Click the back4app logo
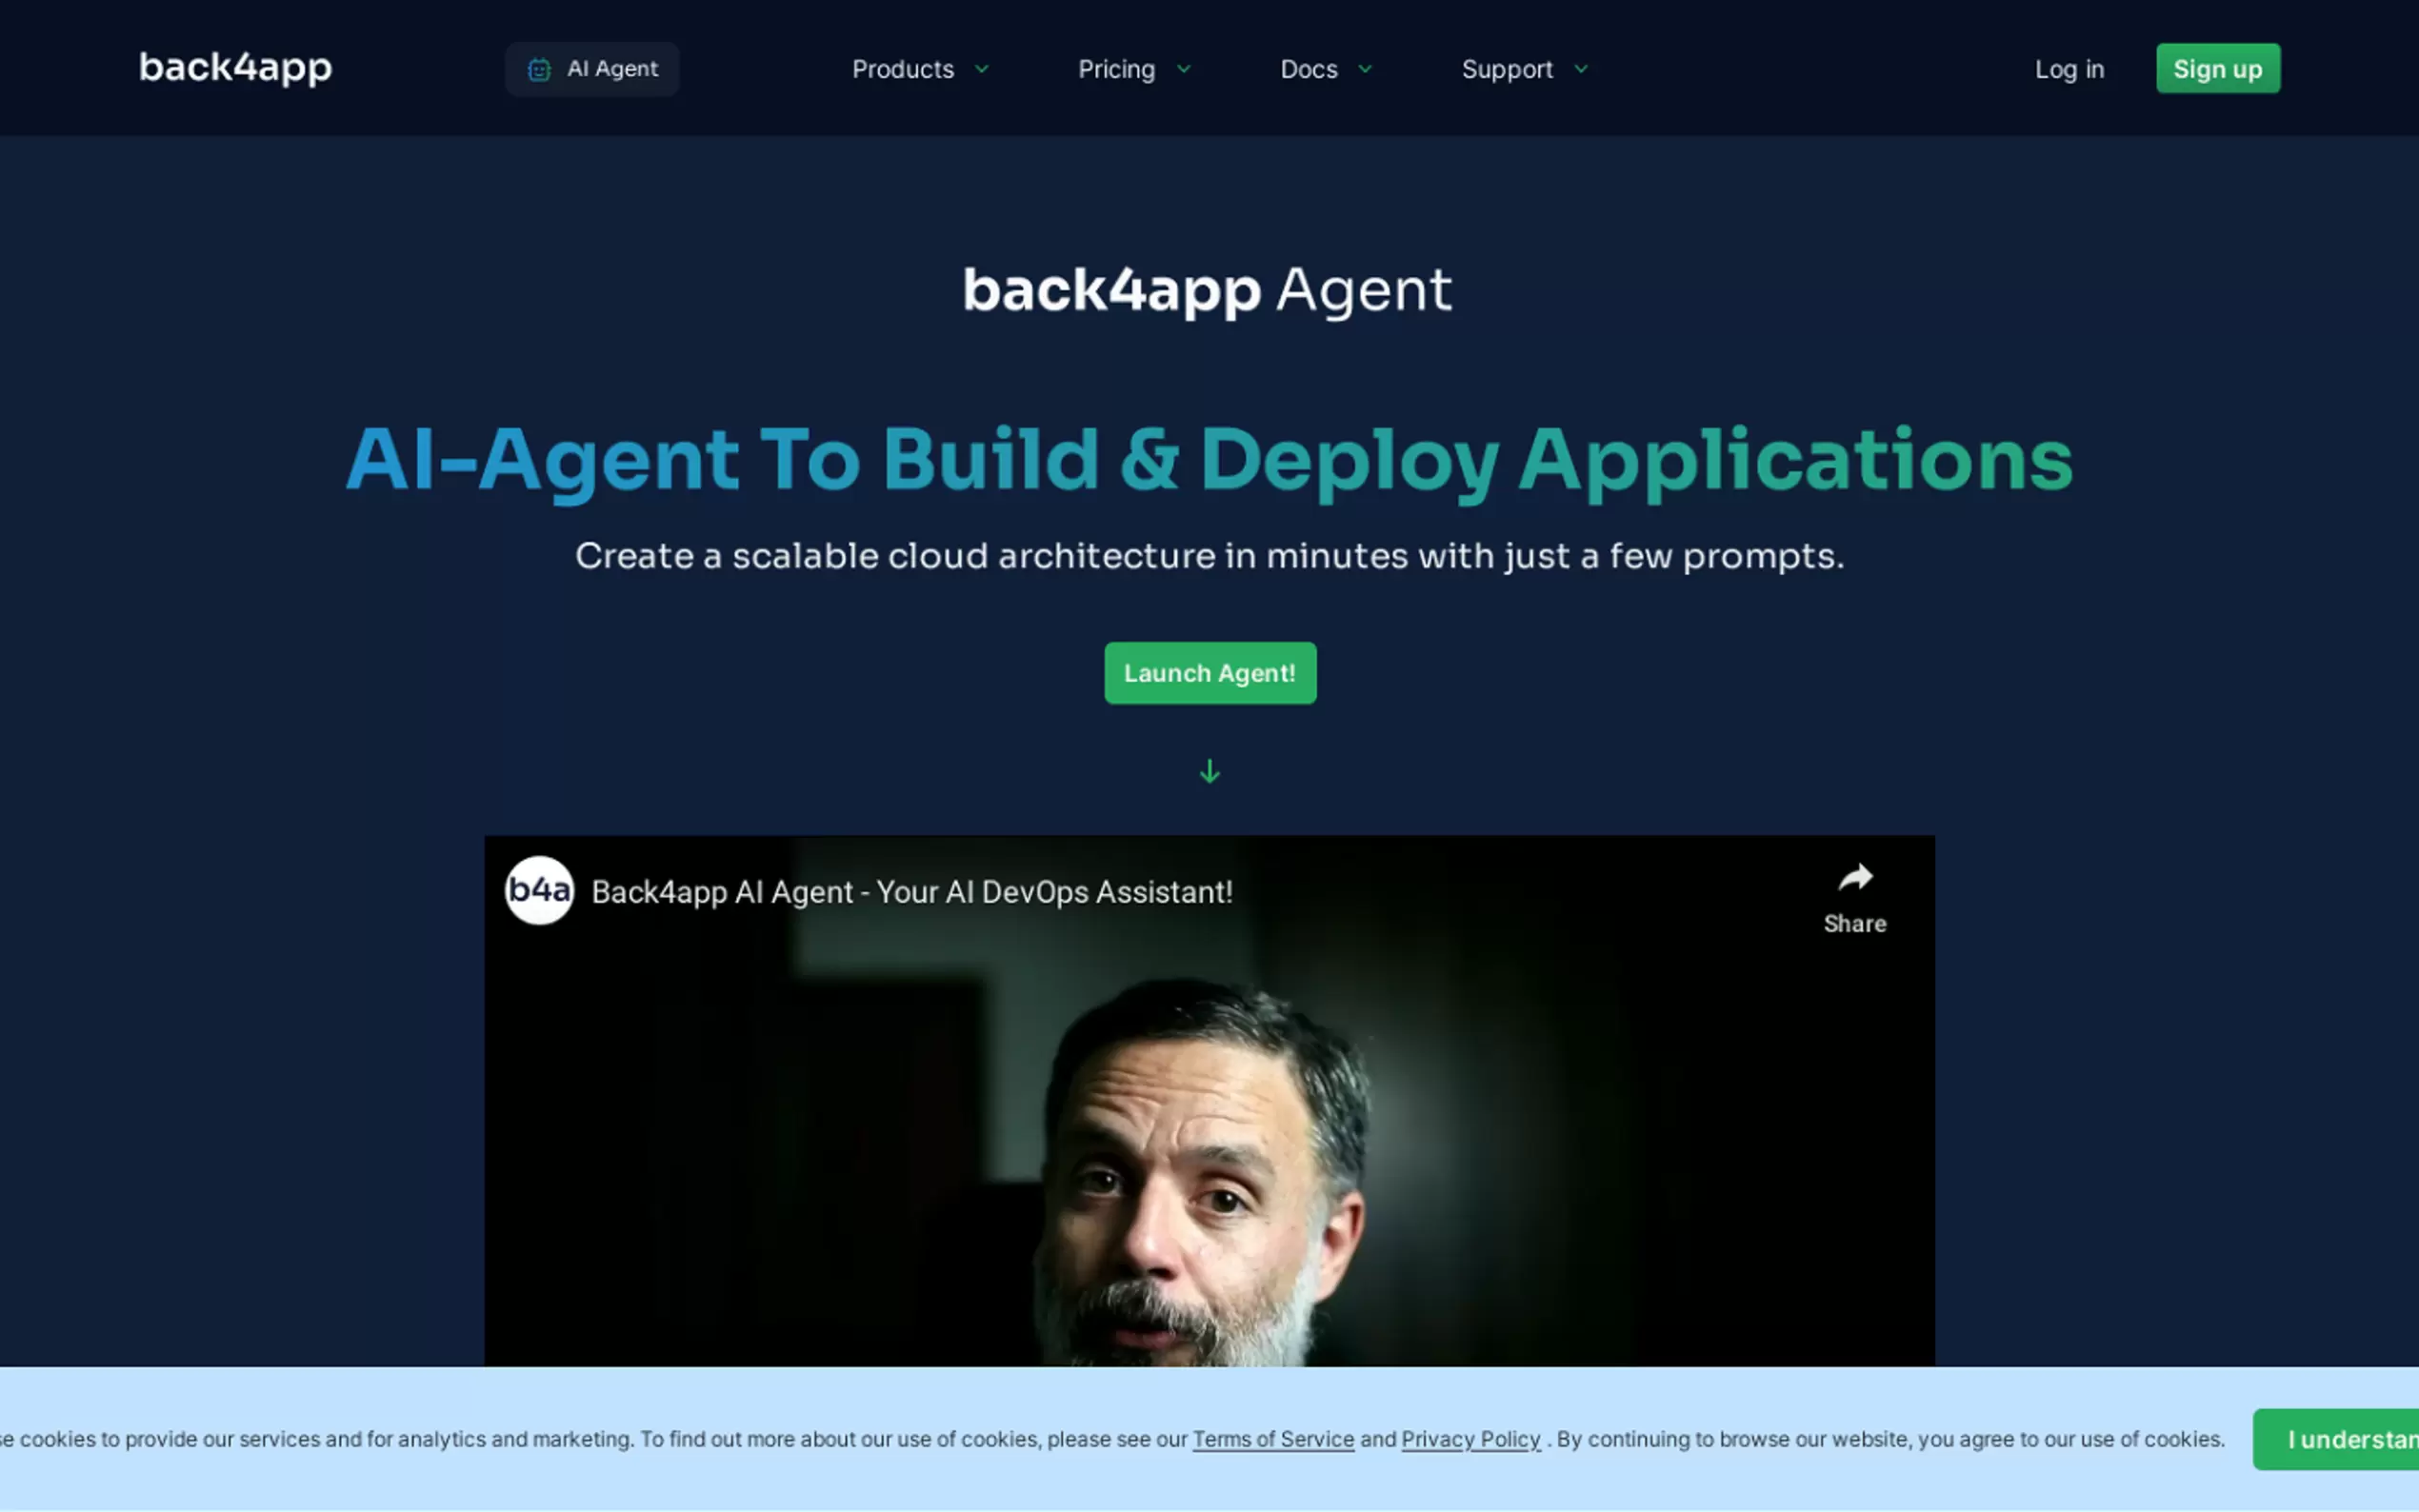This screenshot has width=2419, height=1512. coord(234,68)
